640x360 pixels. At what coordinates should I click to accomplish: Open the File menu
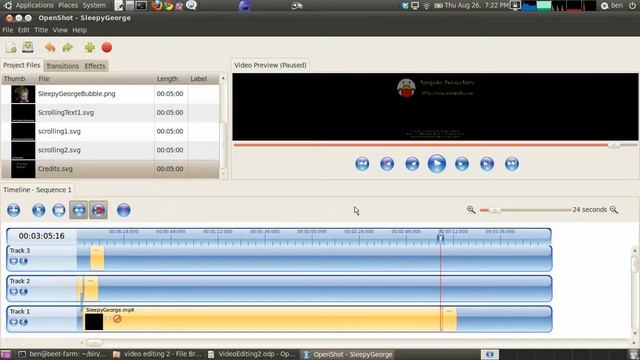click(x=8, y=30)
